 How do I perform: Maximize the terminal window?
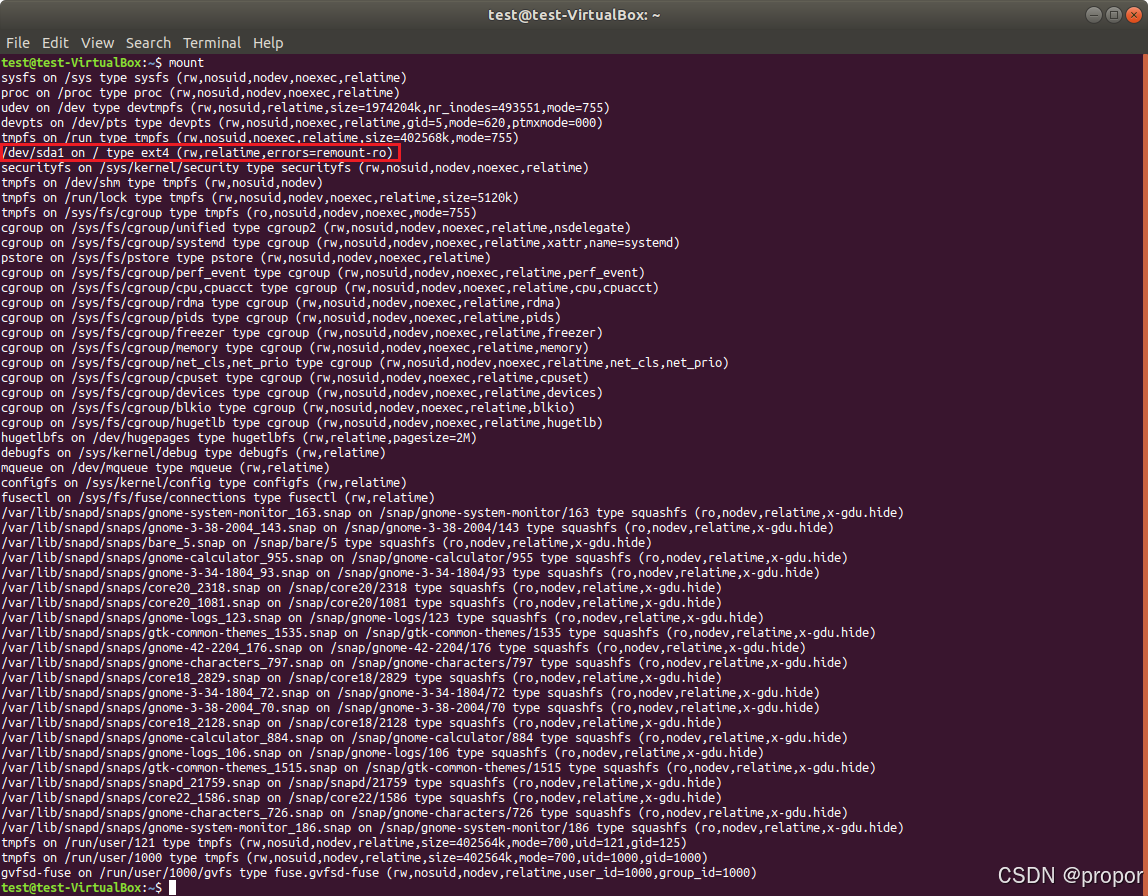pos(1114,15)
